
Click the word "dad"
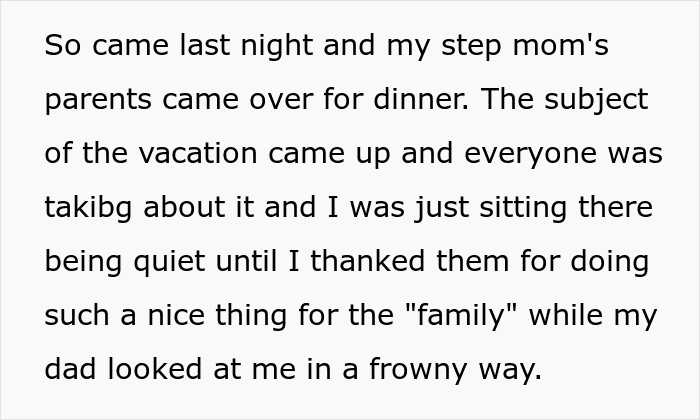(70, 371)
